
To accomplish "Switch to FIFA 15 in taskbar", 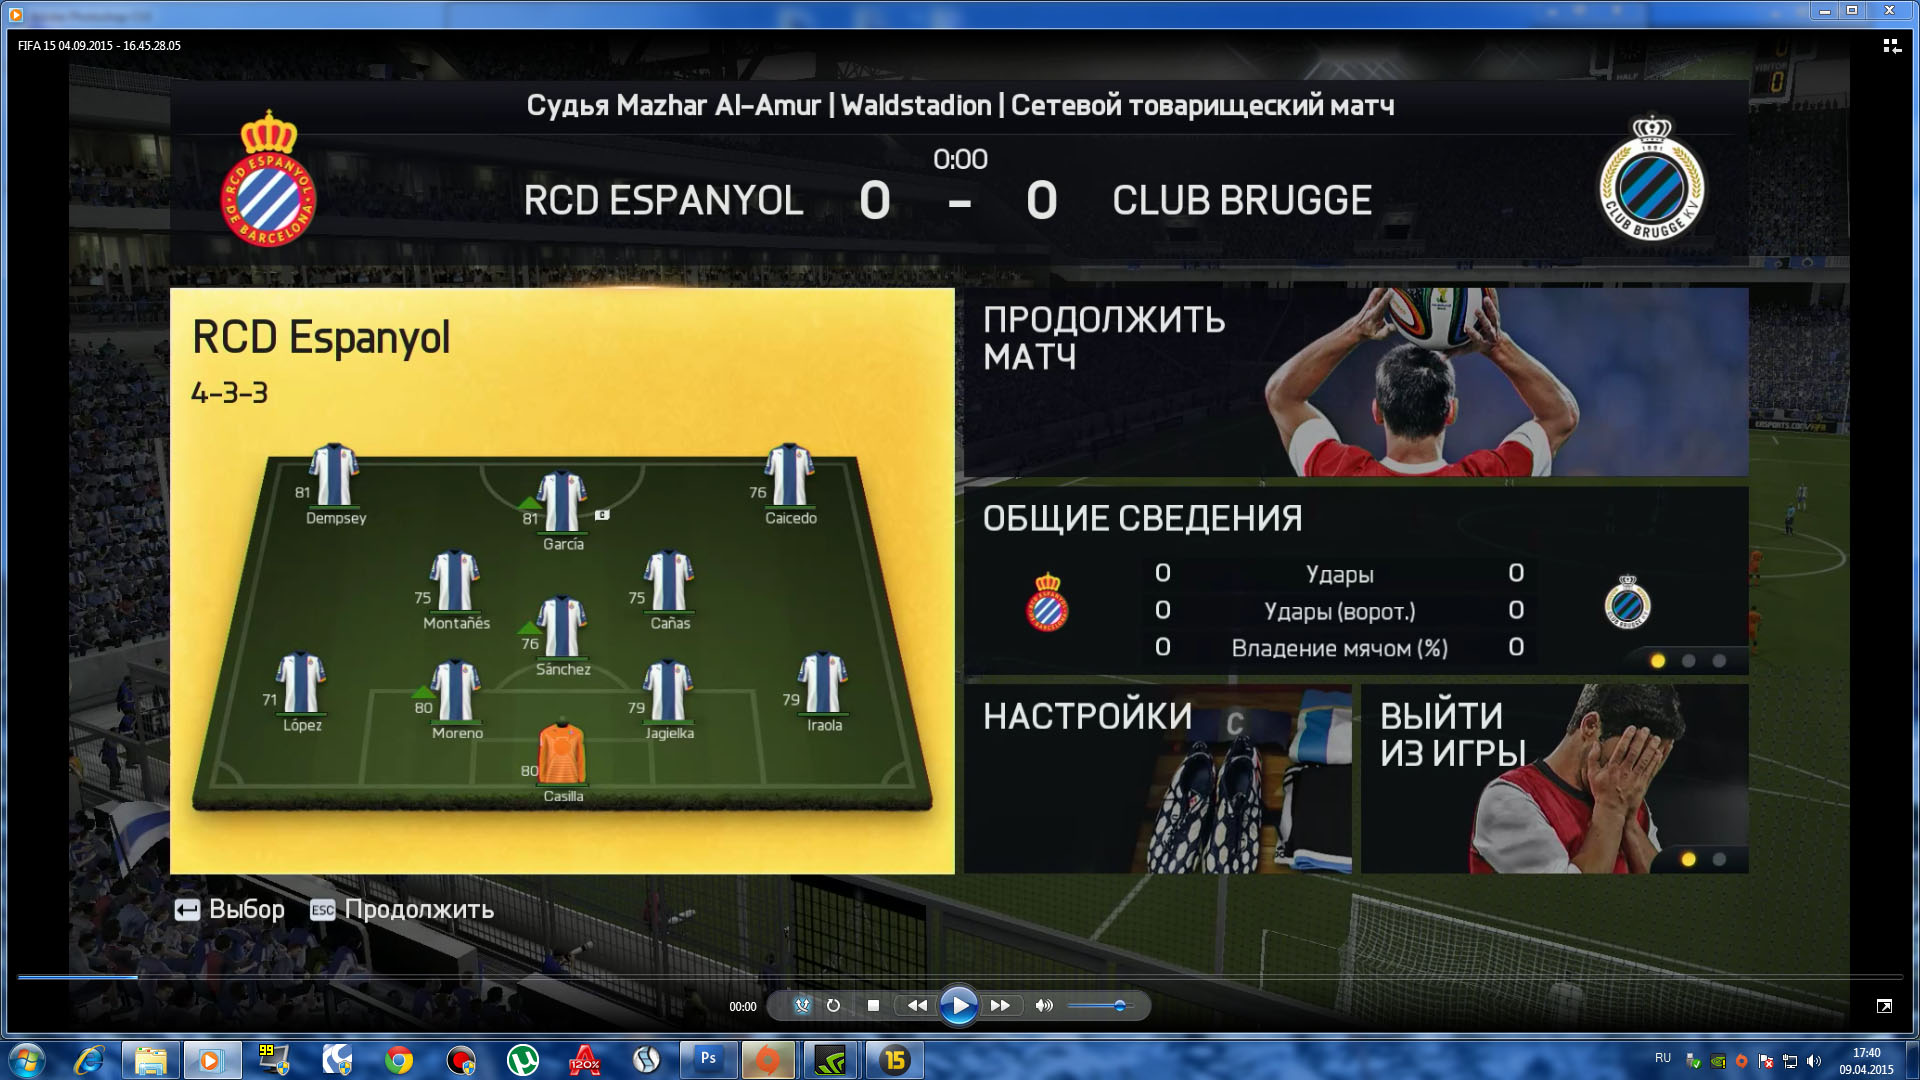I will pyautogui.click(x=894, y=1060).
